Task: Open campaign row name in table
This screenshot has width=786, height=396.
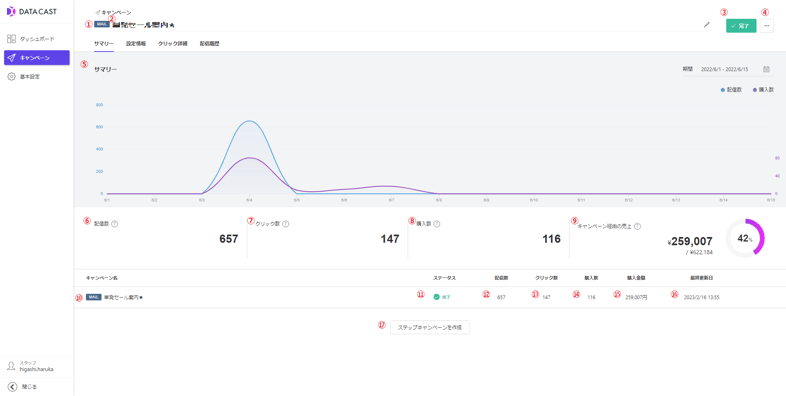Action: (x=124, y=297)
